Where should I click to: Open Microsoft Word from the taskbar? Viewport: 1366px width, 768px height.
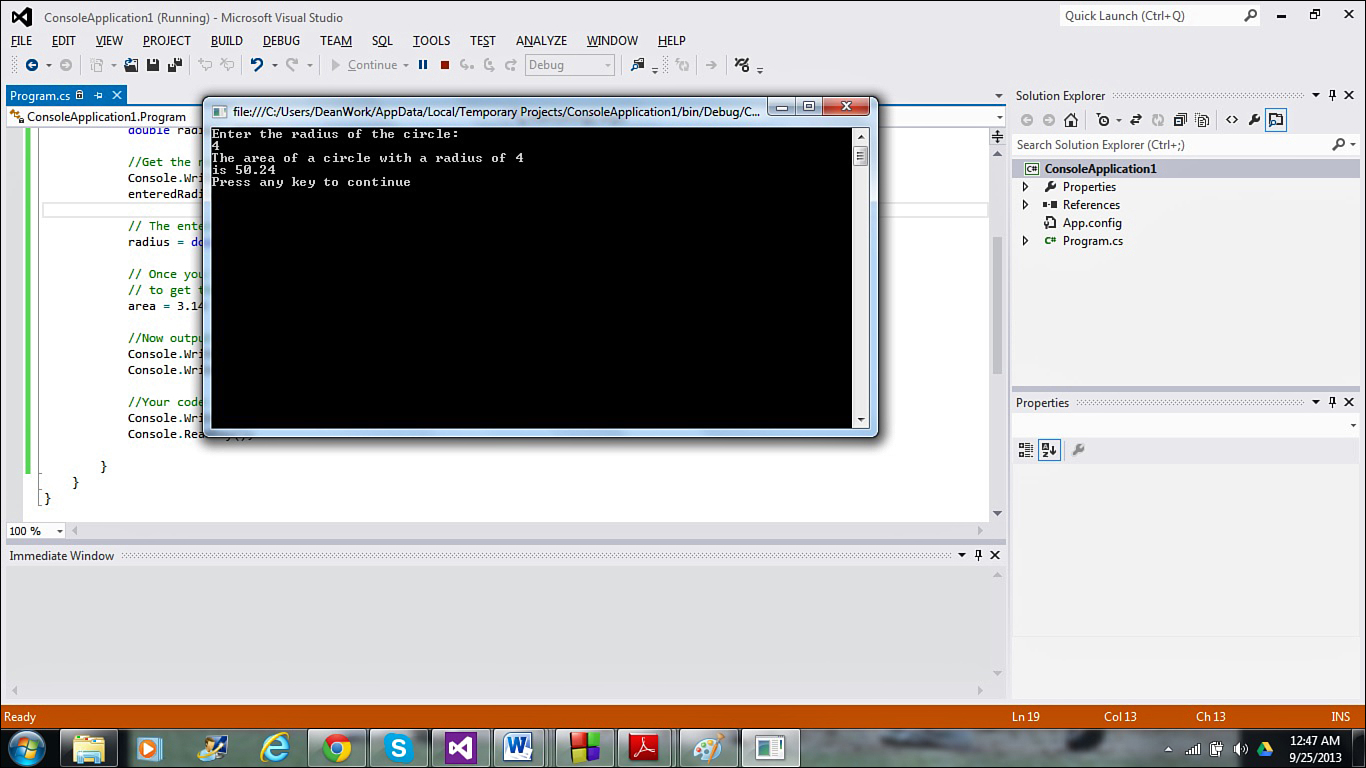tap(518, 748)
